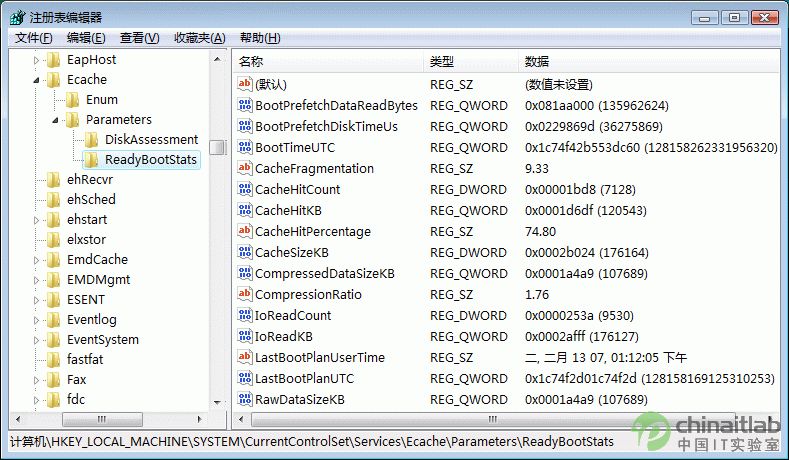789x460 pixels.
Task: Open the 查看(V) view menu
Action: [x=139, y=38]
